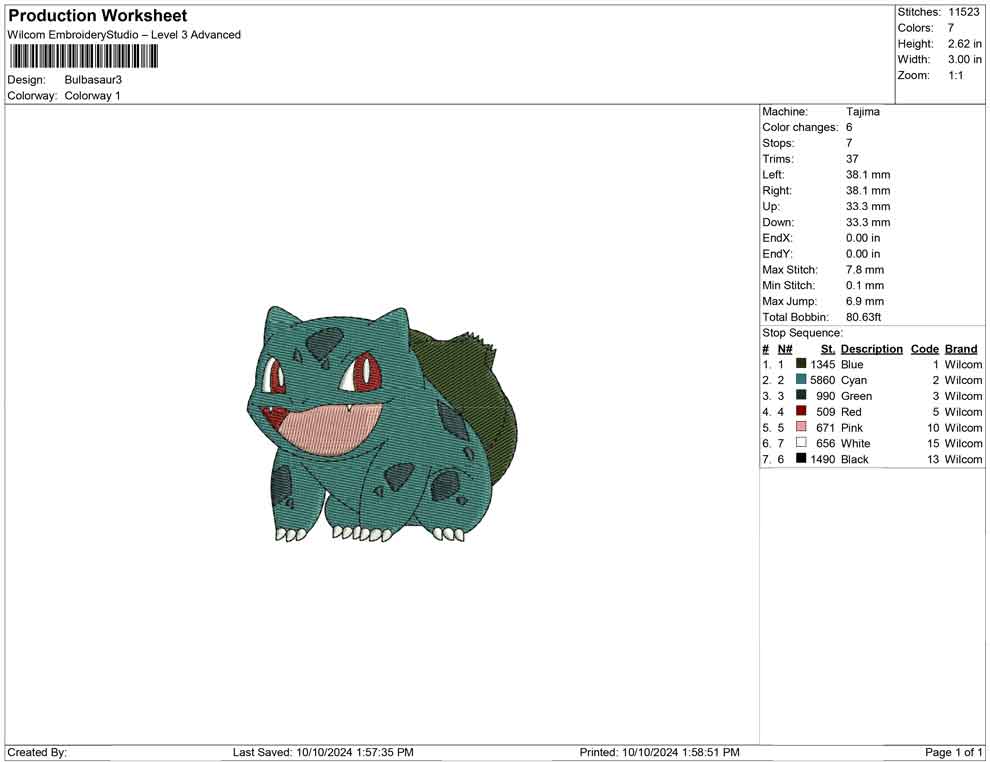
Task: Click the 'Printed: 10/10/2024 1:58:51 PM' text
Action: pos(659,752)
